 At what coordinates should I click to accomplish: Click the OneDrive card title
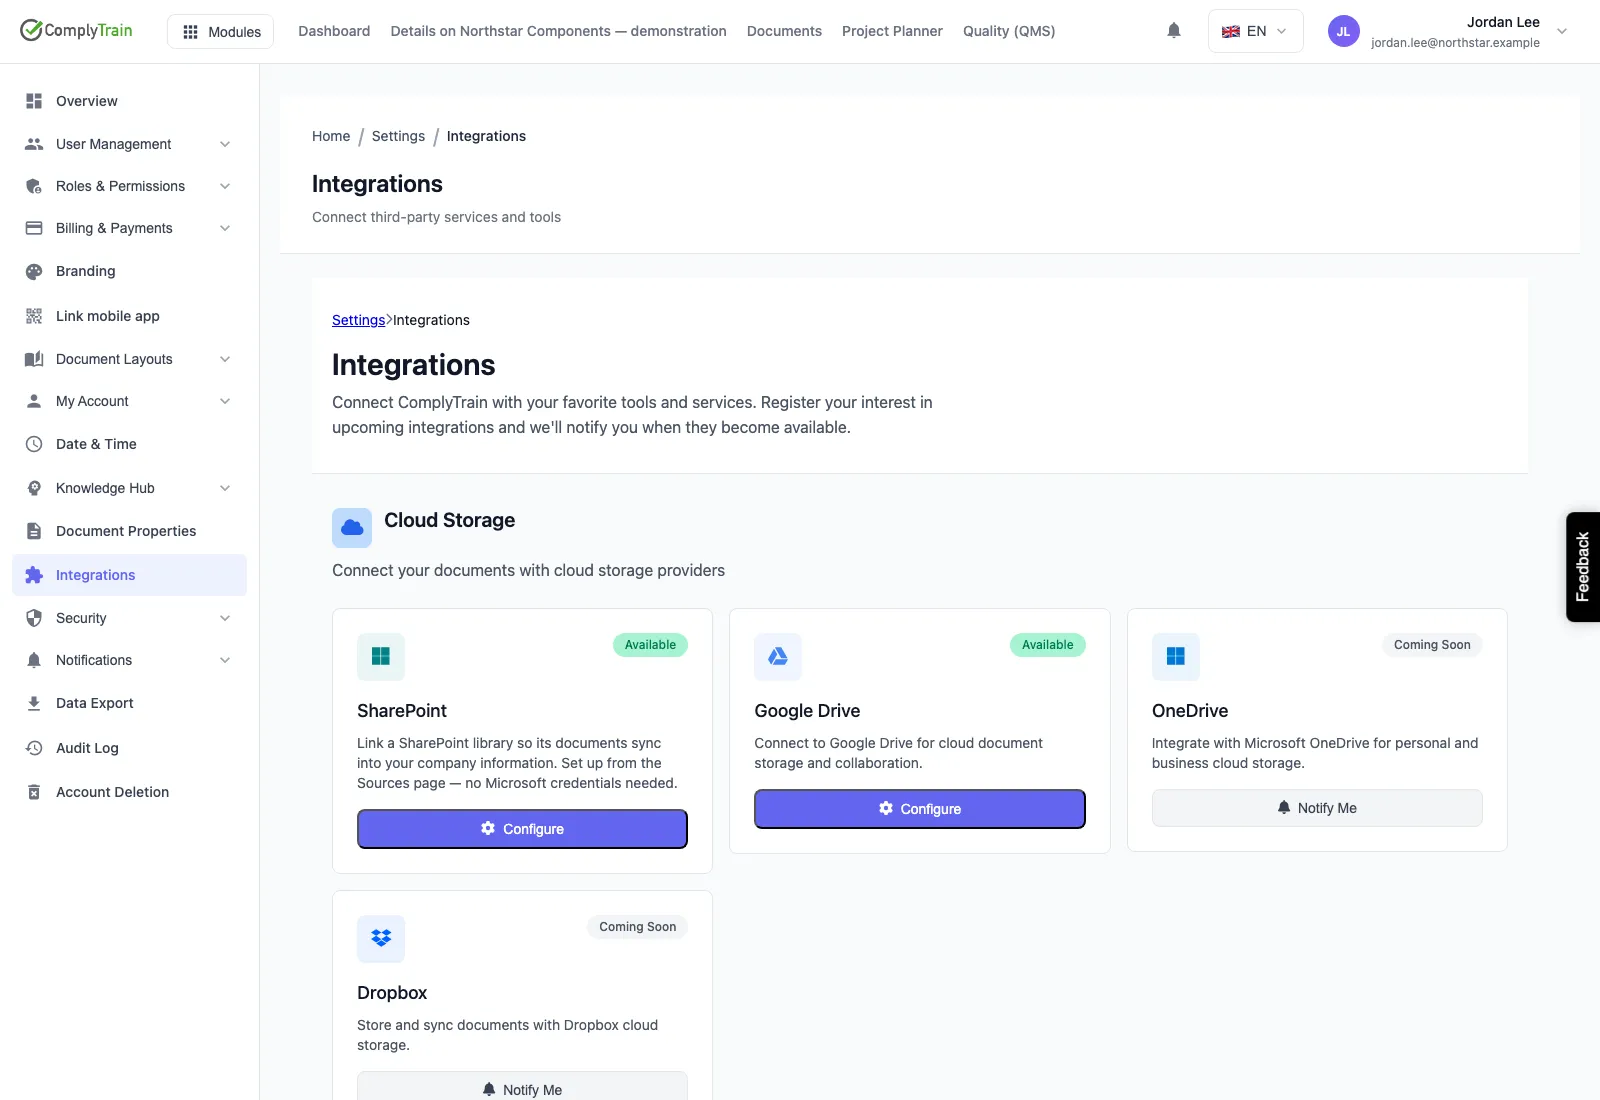pos(1190,711)
